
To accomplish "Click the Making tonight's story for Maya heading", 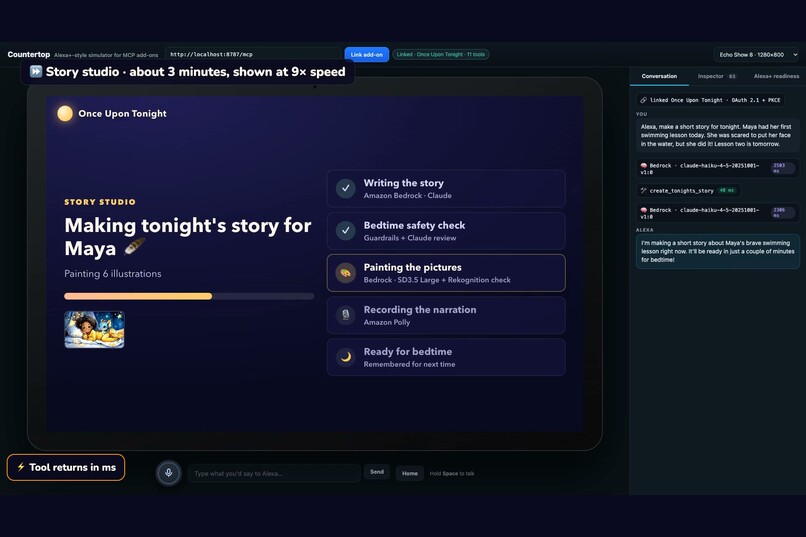I will [188, 236].
